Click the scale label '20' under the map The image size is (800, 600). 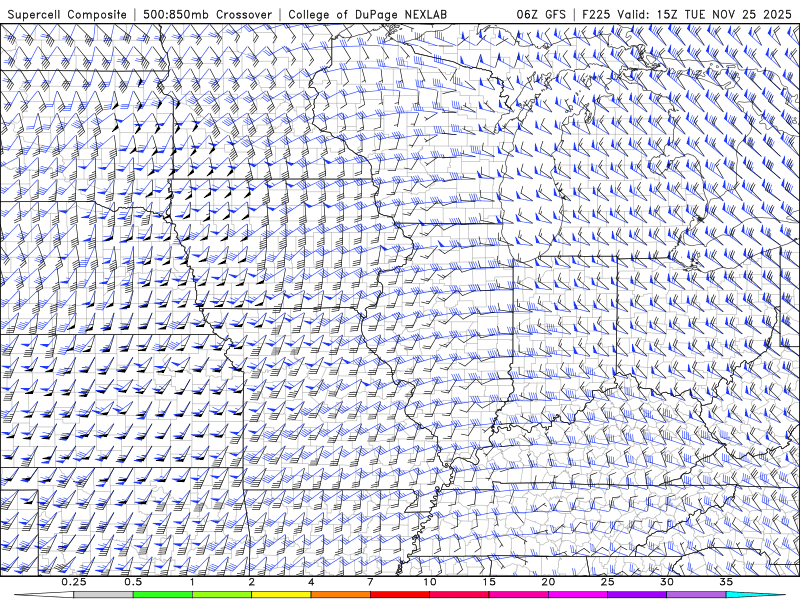pos(548,582)
